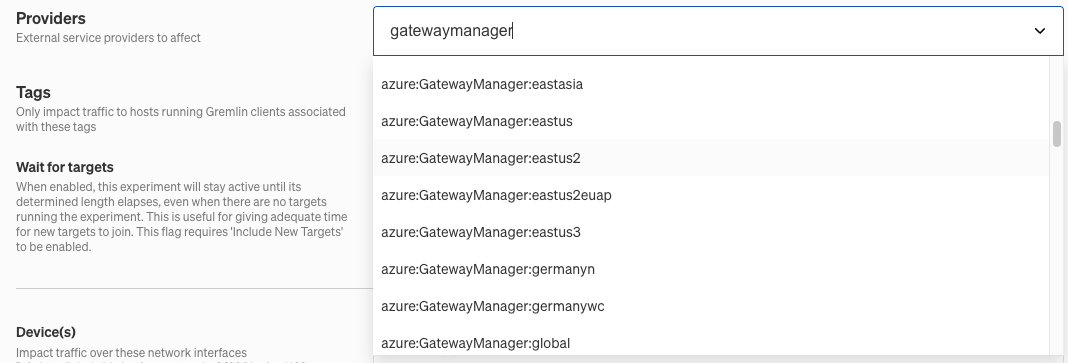
Task: Select azure:GatewayManager:global option
Action: (710, 343)
